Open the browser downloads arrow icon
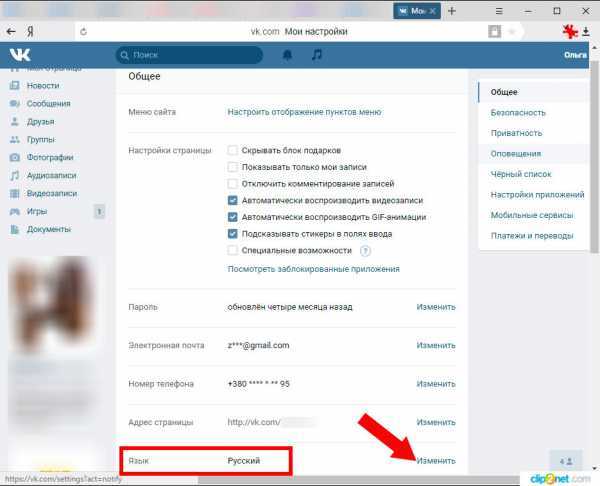This screenshot has height=486, width=600. 586,31
